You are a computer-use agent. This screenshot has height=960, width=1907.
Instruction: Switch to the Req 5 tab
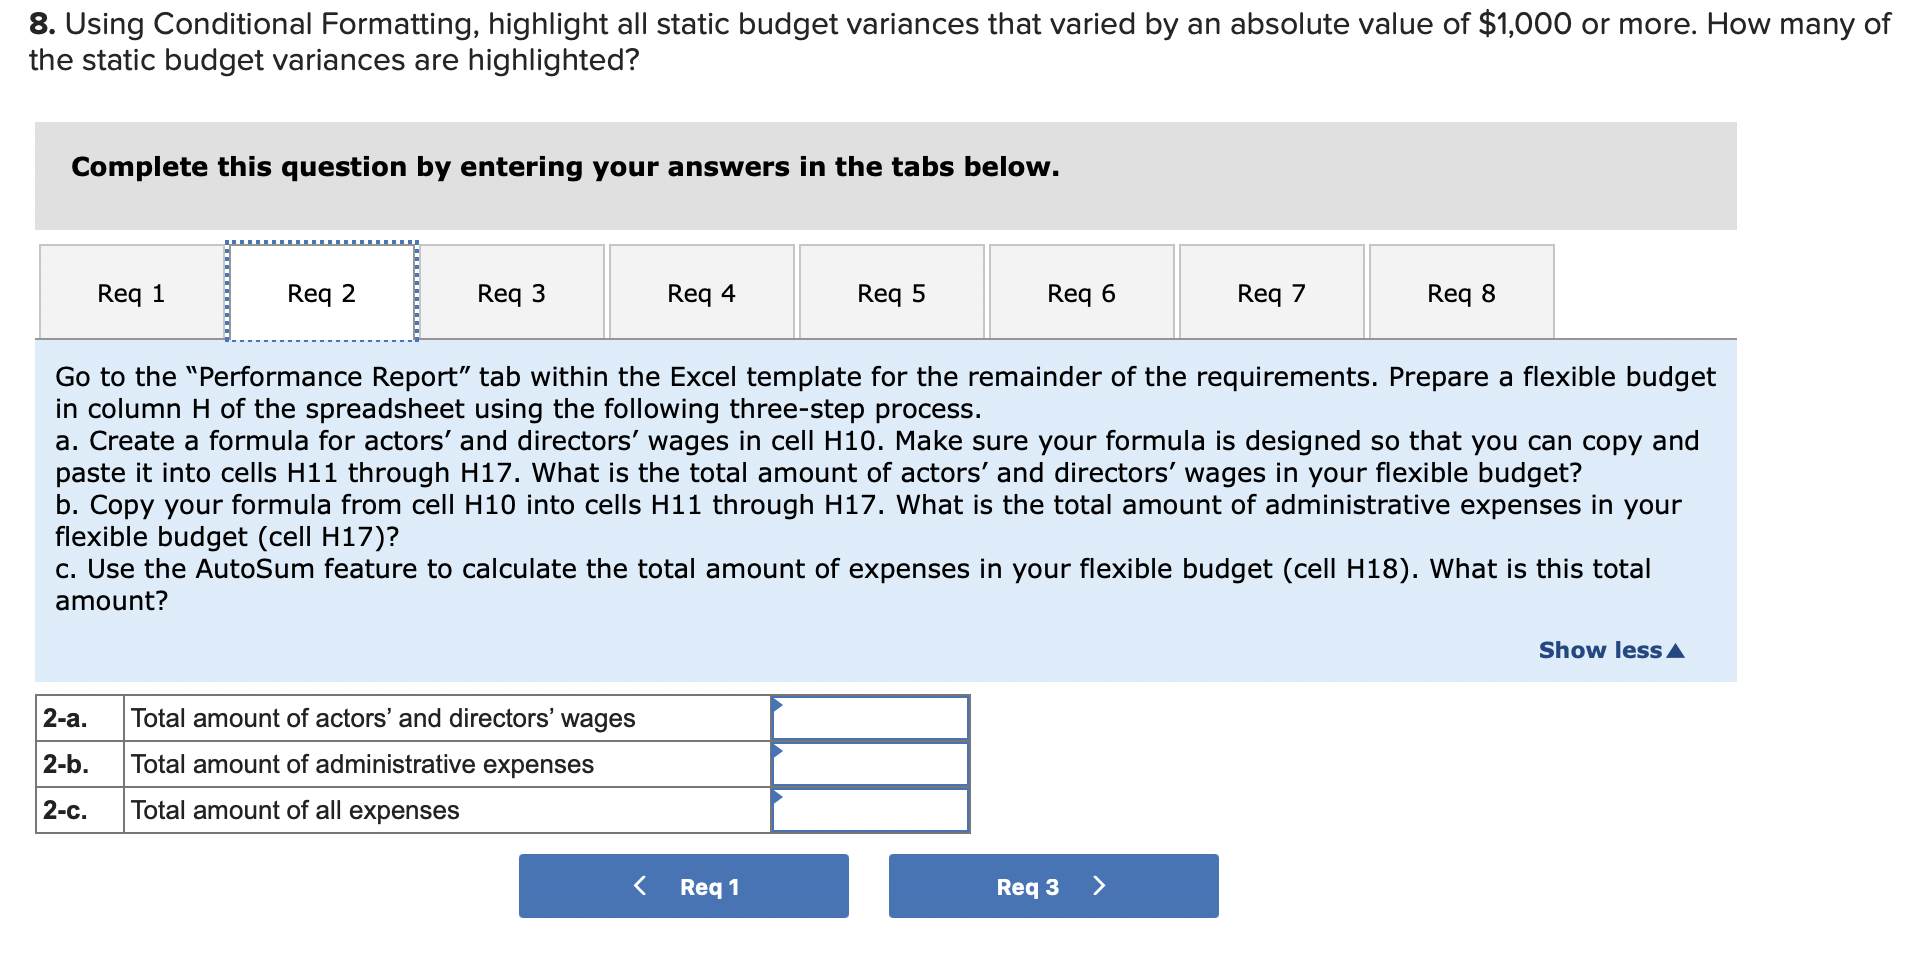(x=890, y=291)
